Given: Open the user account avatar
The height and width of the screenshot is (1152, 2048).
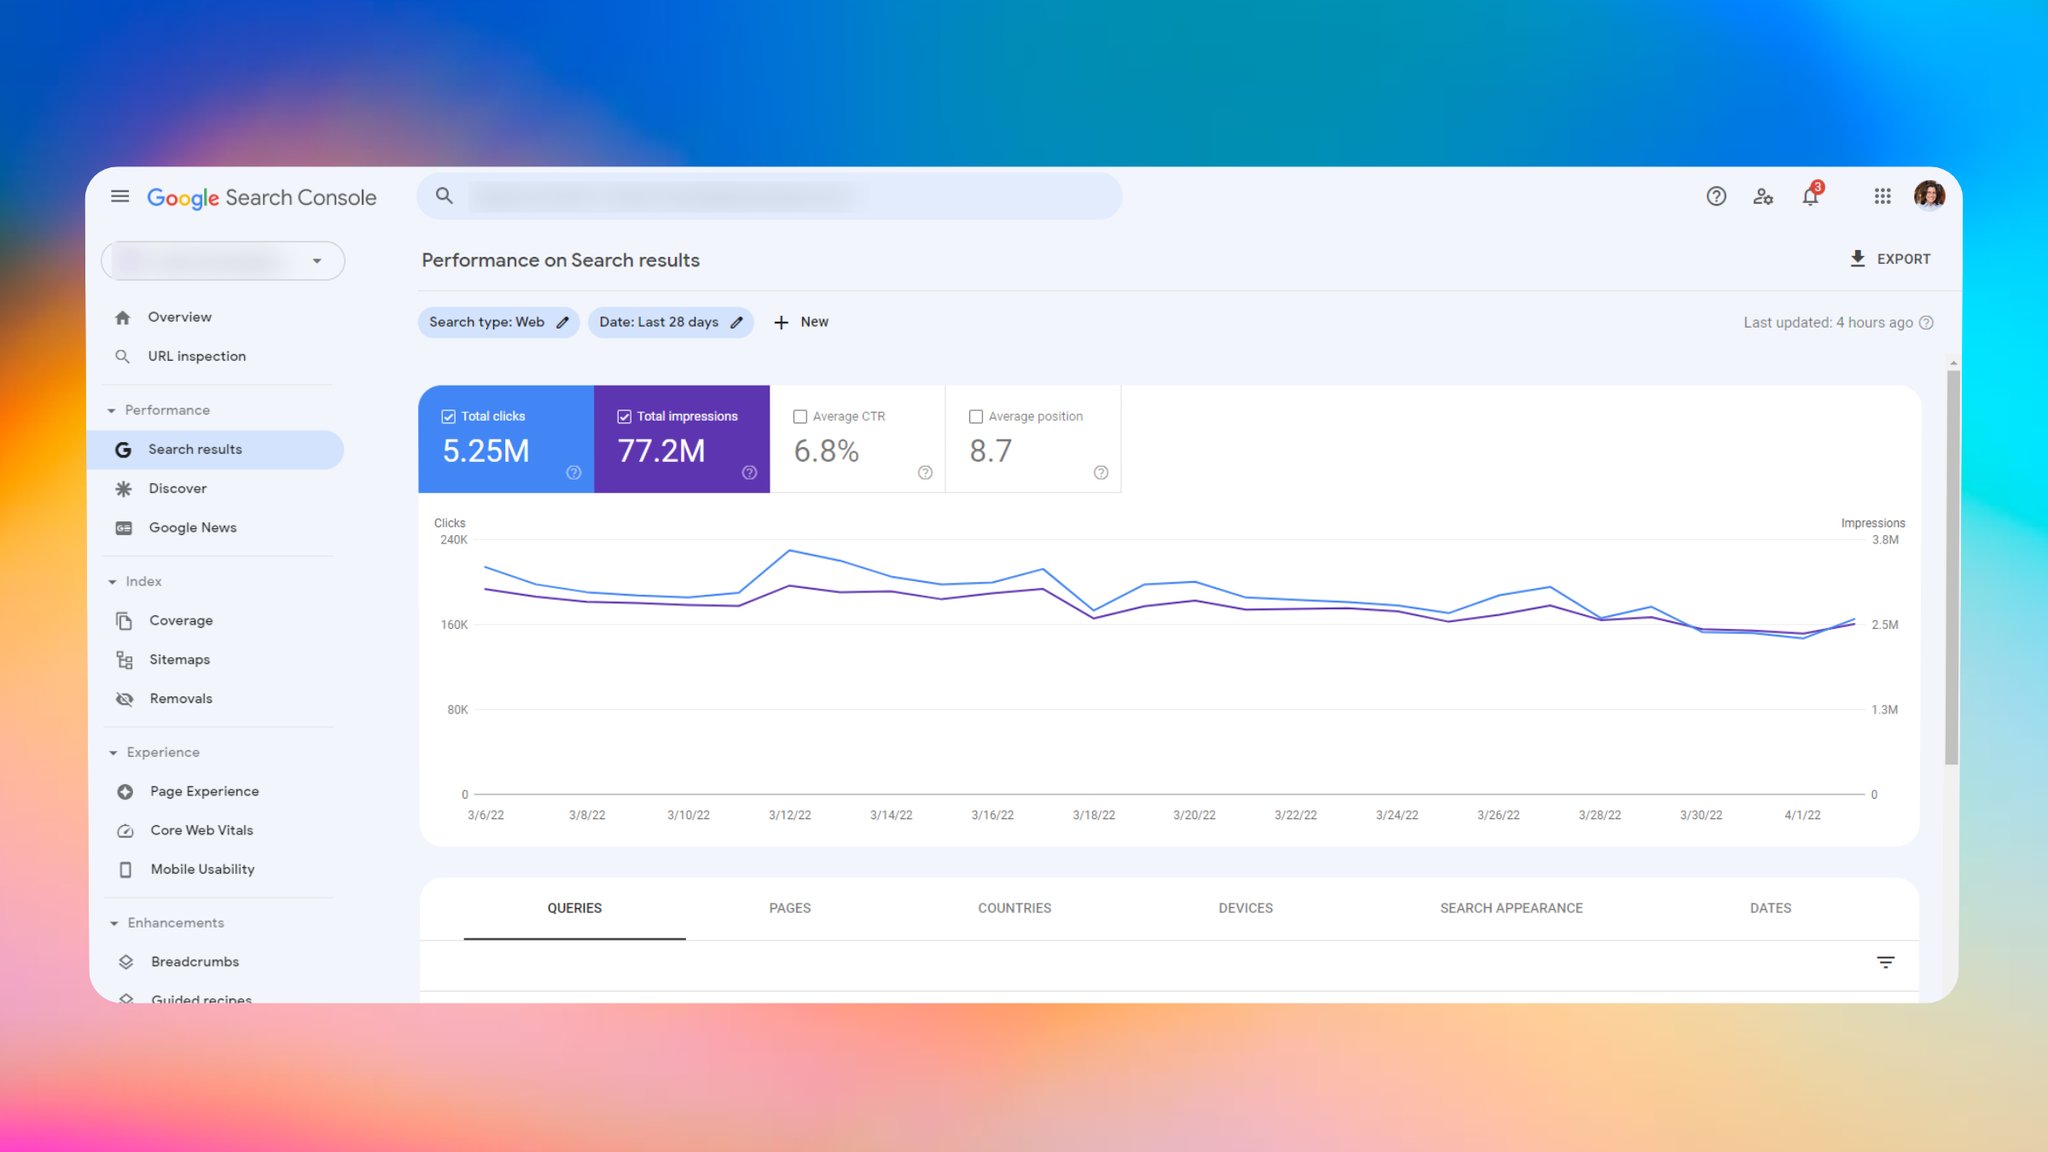Looking at the screenshot, I should coord(1929,195).
